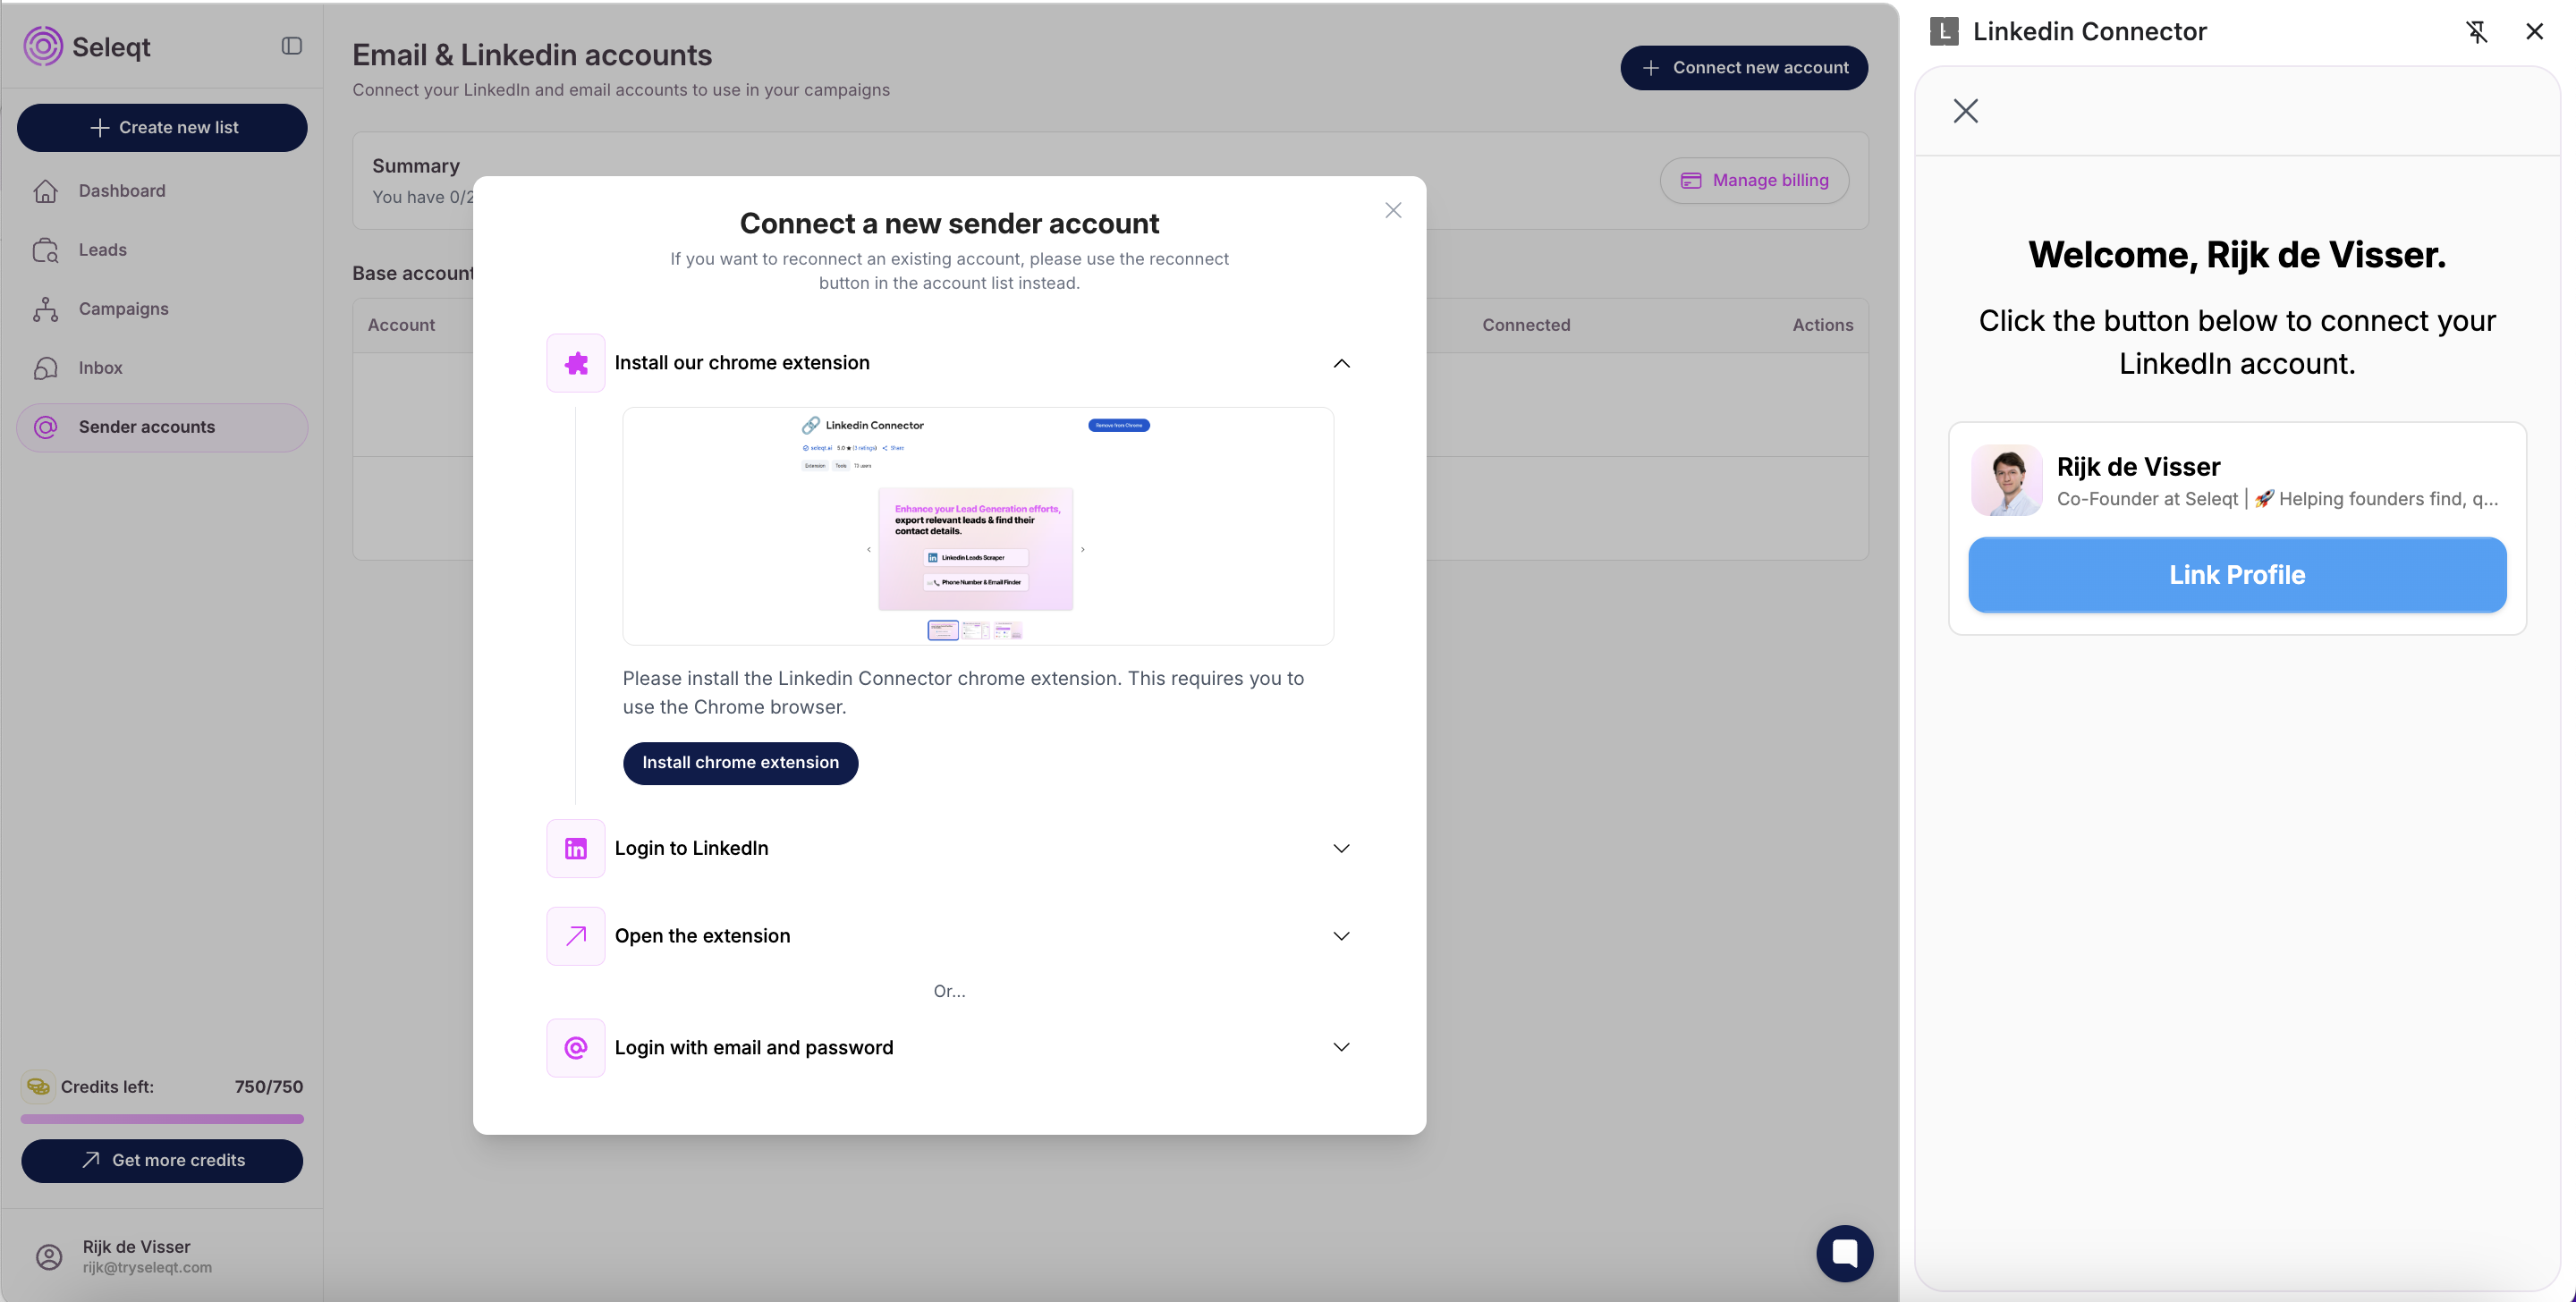This screenshot has height=1302, width=2576.
Task: Close the Connect a new sender account dialog
Action: point(1393,210)
